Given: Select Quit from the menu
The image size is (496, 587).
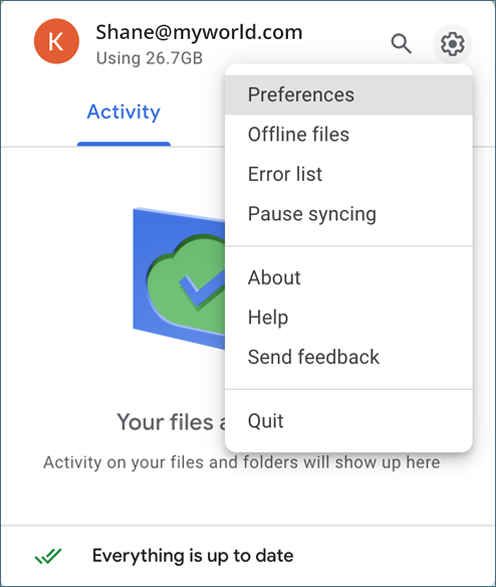Looking at the screenshot, I should point(349,421).
